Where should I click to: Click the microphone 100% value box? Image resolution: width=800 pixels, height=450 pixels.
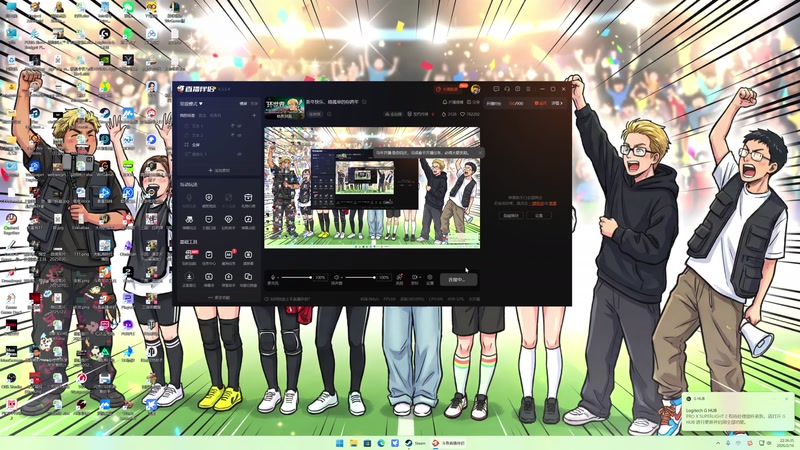tap(320, 278)
